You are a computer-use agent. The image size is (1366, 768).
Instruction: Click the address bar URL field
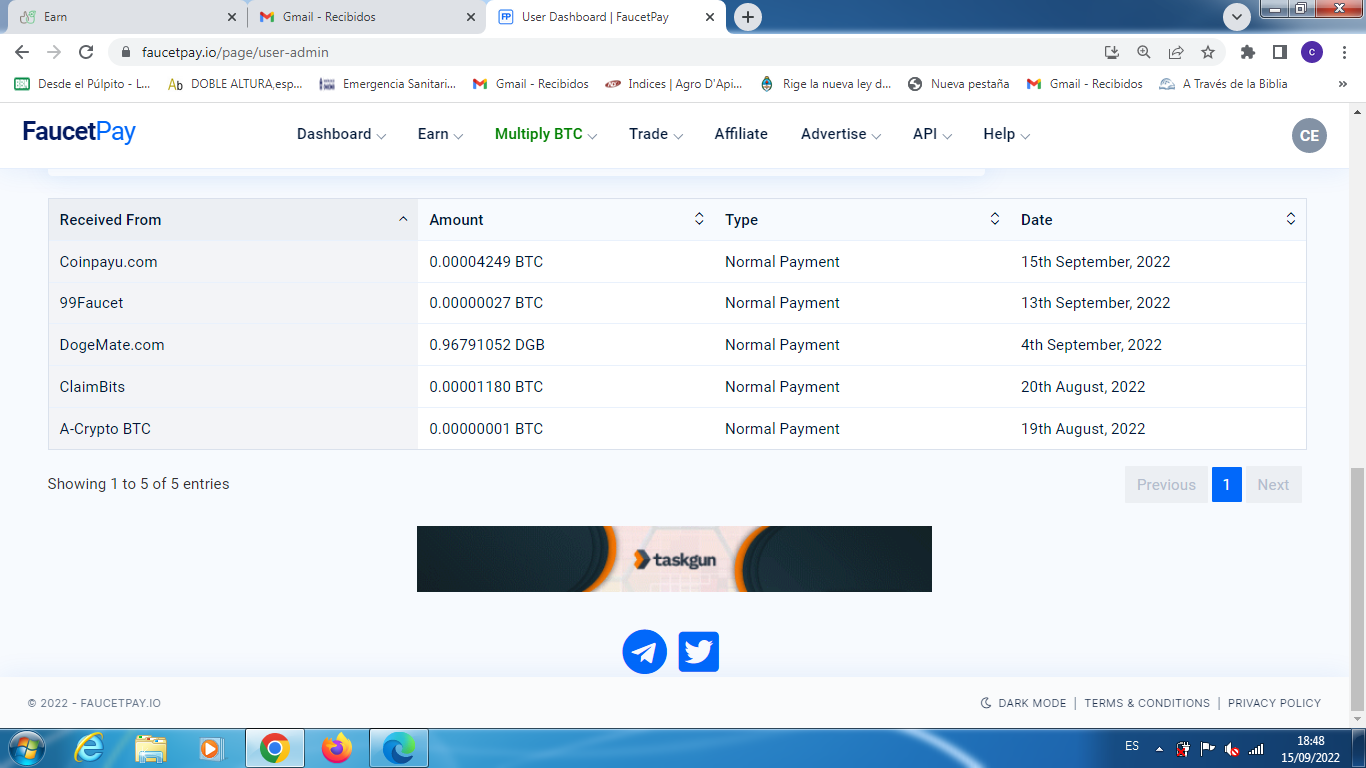(600, 52)
